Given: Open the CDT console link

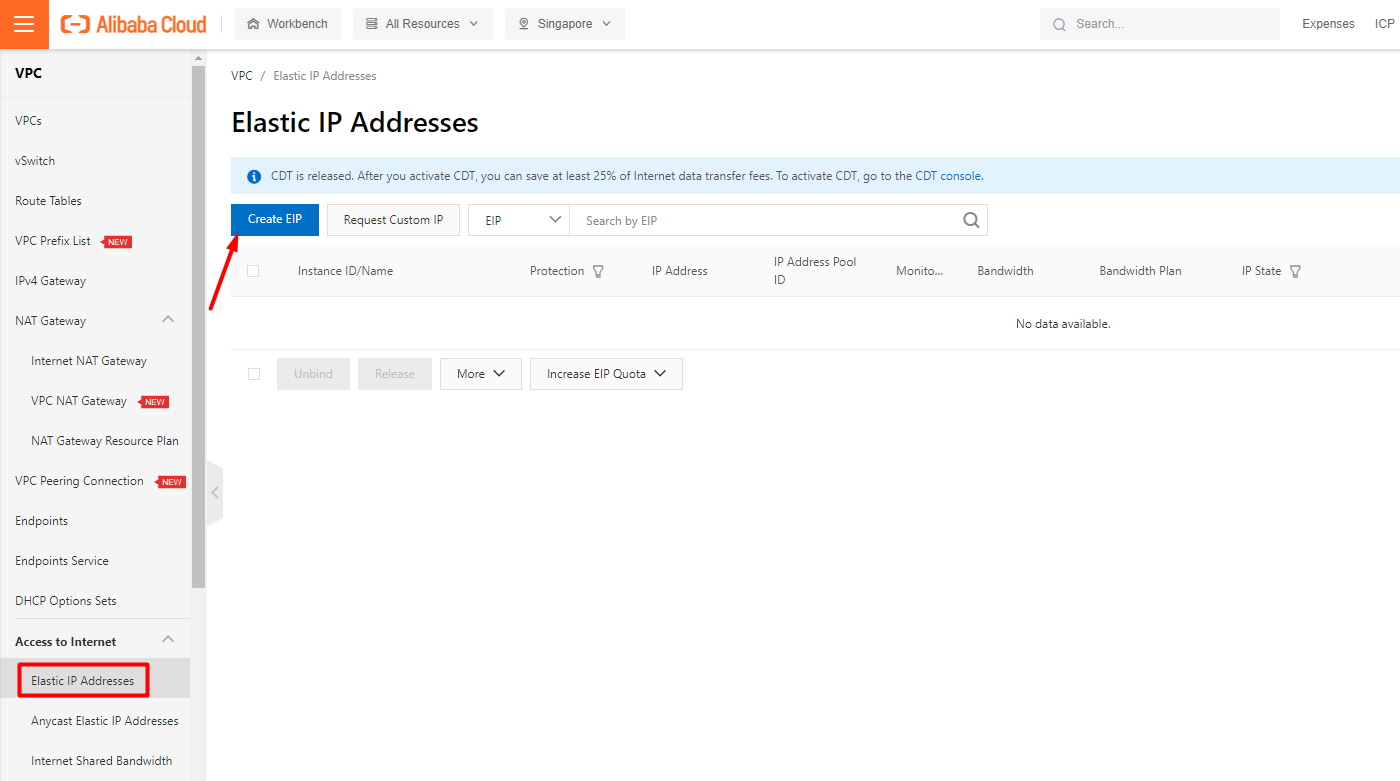Looking at the screenshot, I should [x=948, y=176].
